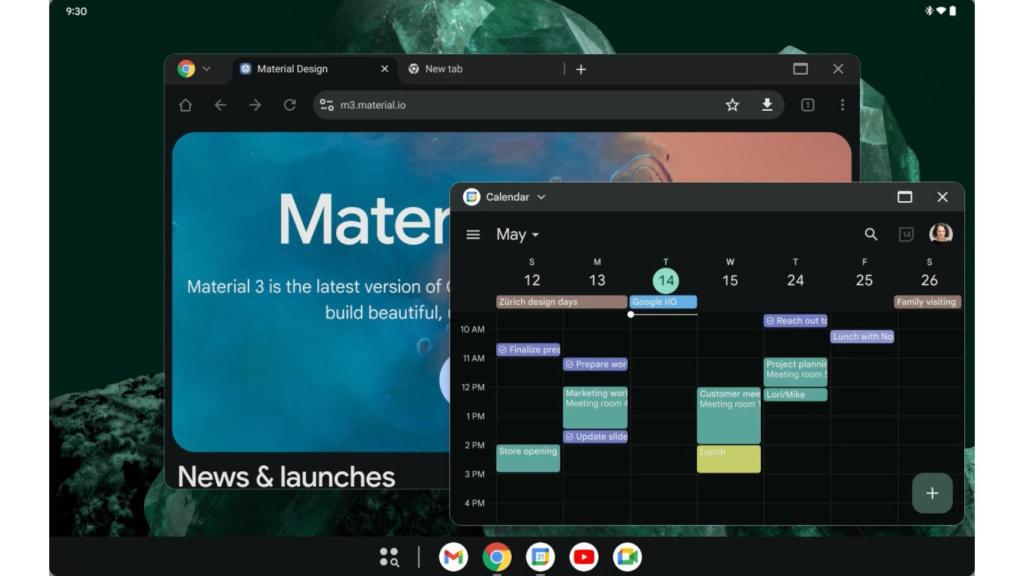This screenshot has width=1024, height=576.
Task: Open the Calendar hamburger menu
Action: point(473,234)
